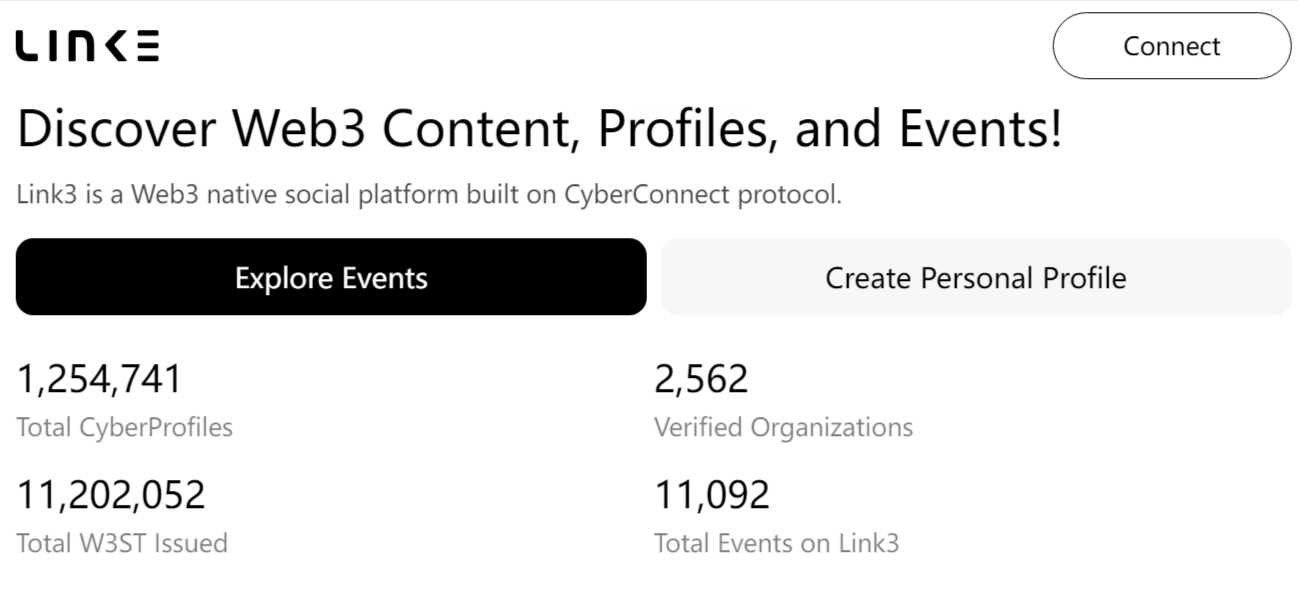Click the 1,254,741 CyberProfiles count
Screen dimensions: 1298x589
[x=100, y=380]
